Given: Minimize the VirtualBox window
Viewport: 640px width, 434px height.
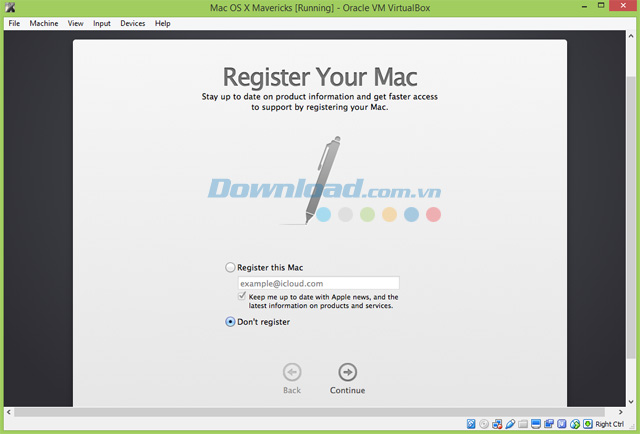Looking at the screenshot, I should [584, 6].
